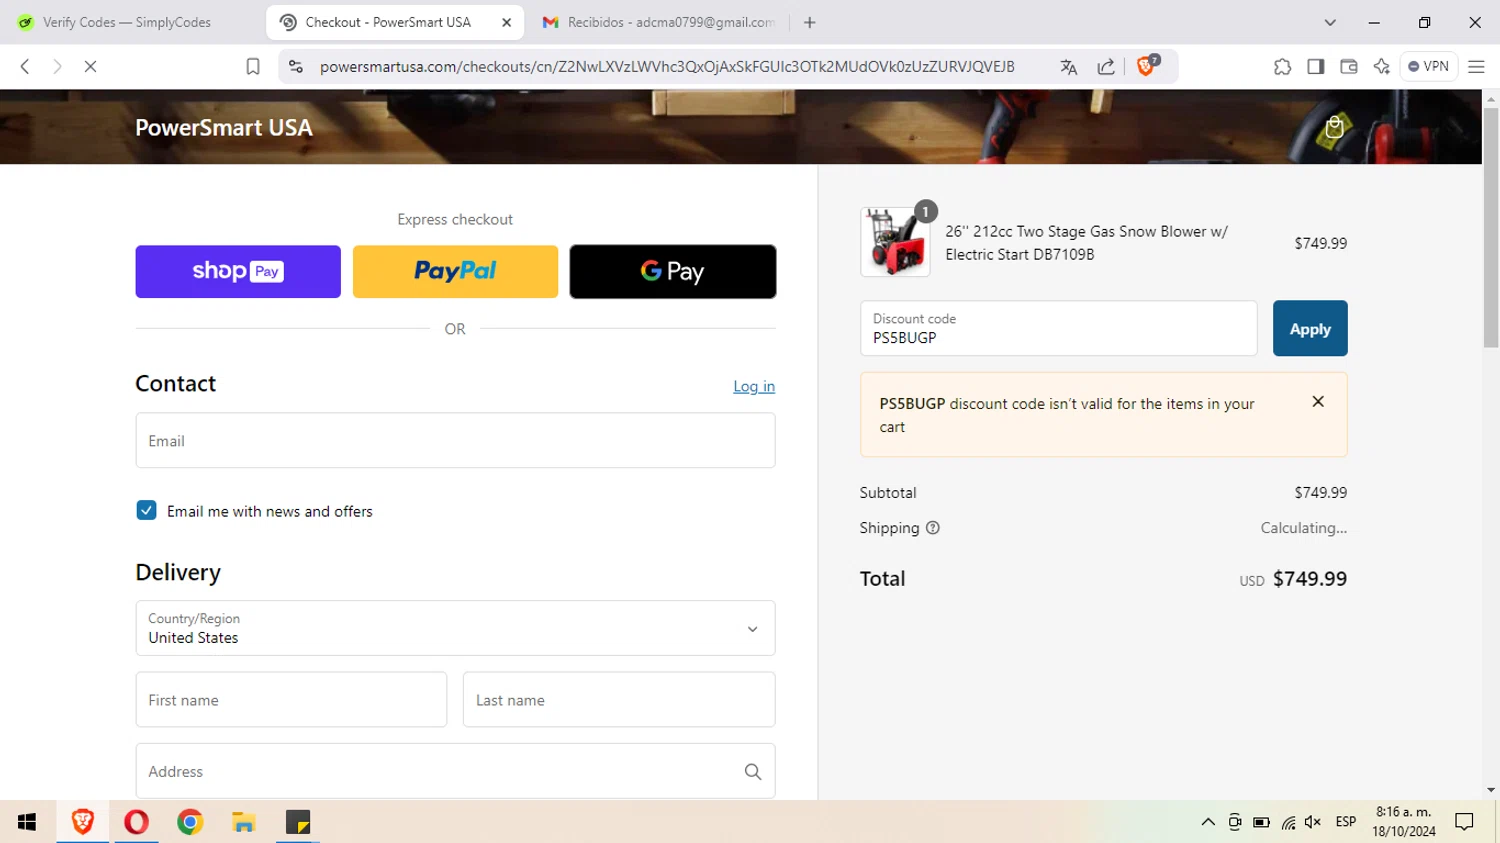Viewport: 1500px width, 843px height.
Task: Expand the Country/Region dropdown
Action: 455,628
